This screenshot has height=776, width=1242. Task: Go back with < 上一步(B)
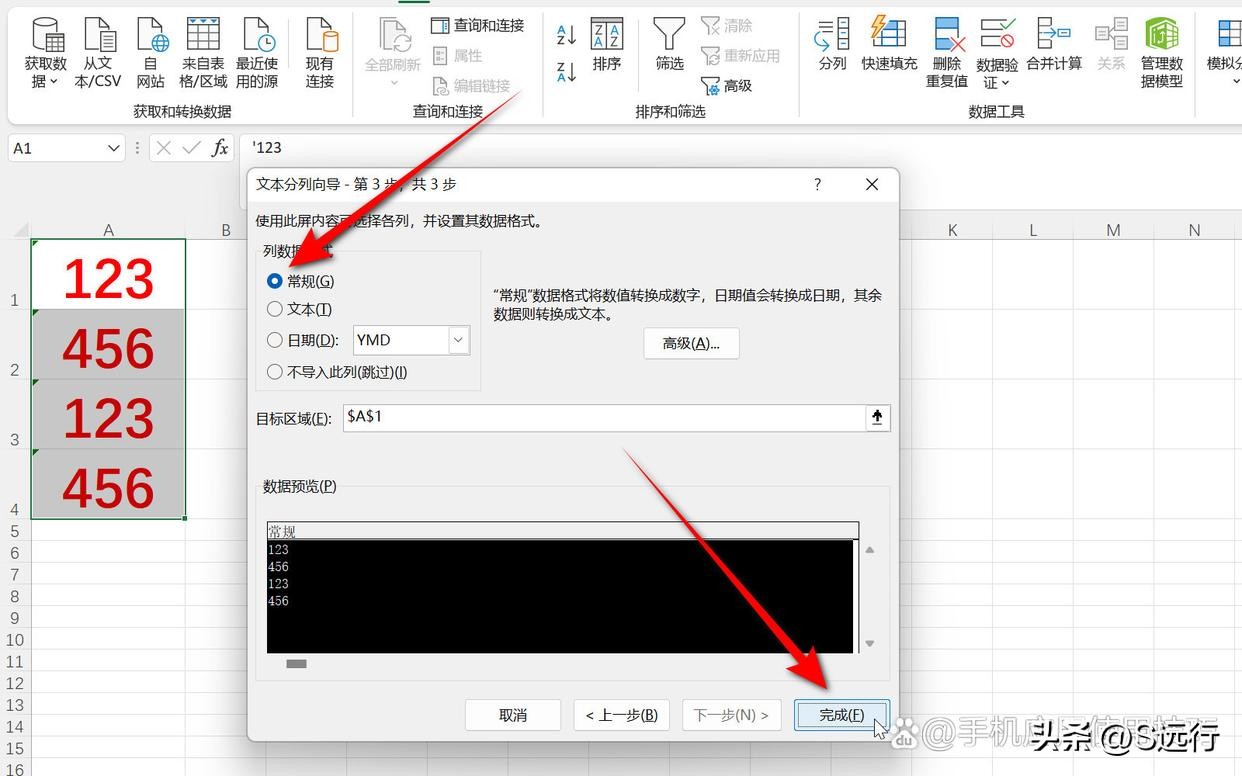pos(621,715)
